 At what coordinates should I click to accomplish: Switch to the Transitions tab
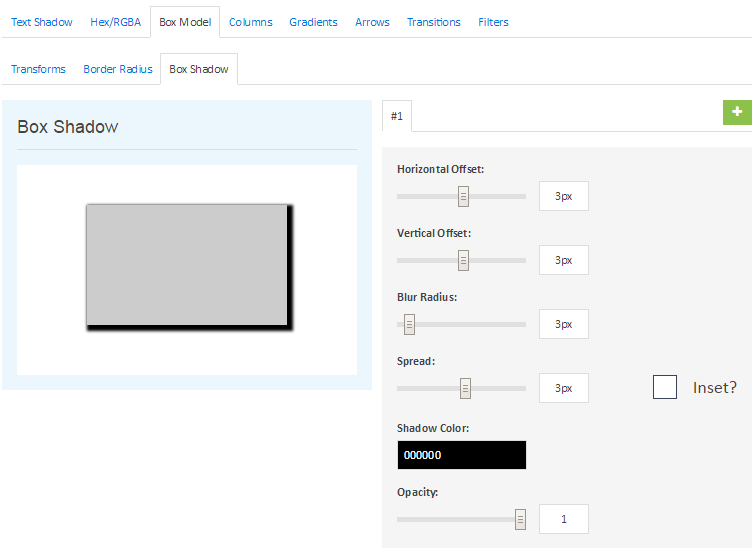[x=434, y=22]
